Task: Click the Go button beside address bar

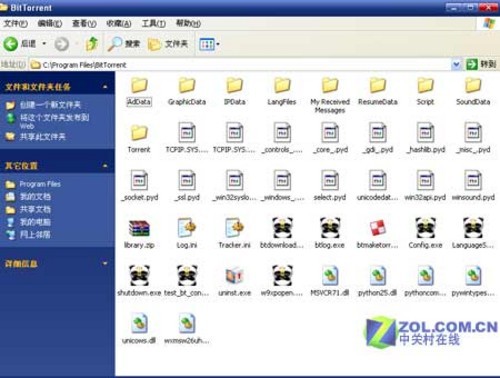Action: (481, 64)
